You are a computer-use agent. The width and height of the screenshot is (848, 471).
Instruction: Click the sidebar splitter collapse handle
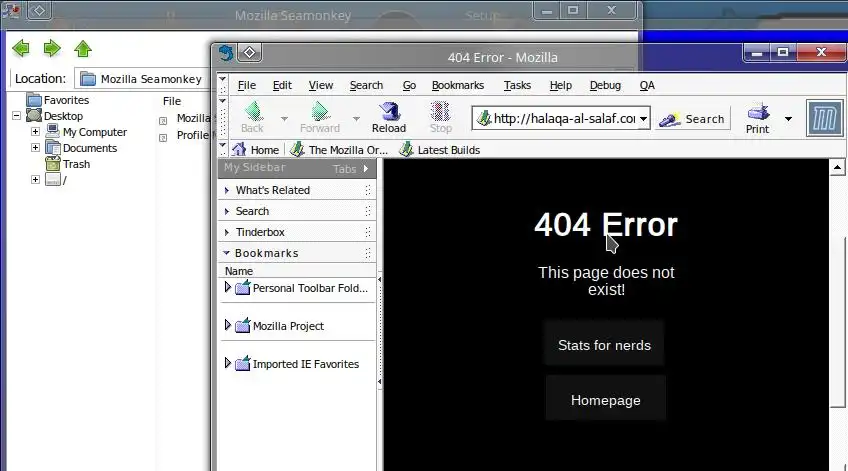380,330
